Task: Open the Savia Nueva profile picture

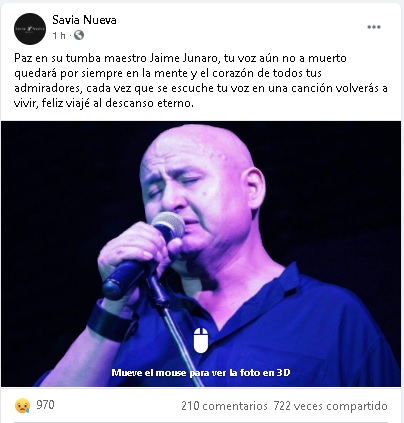Action: pos(30,29)
